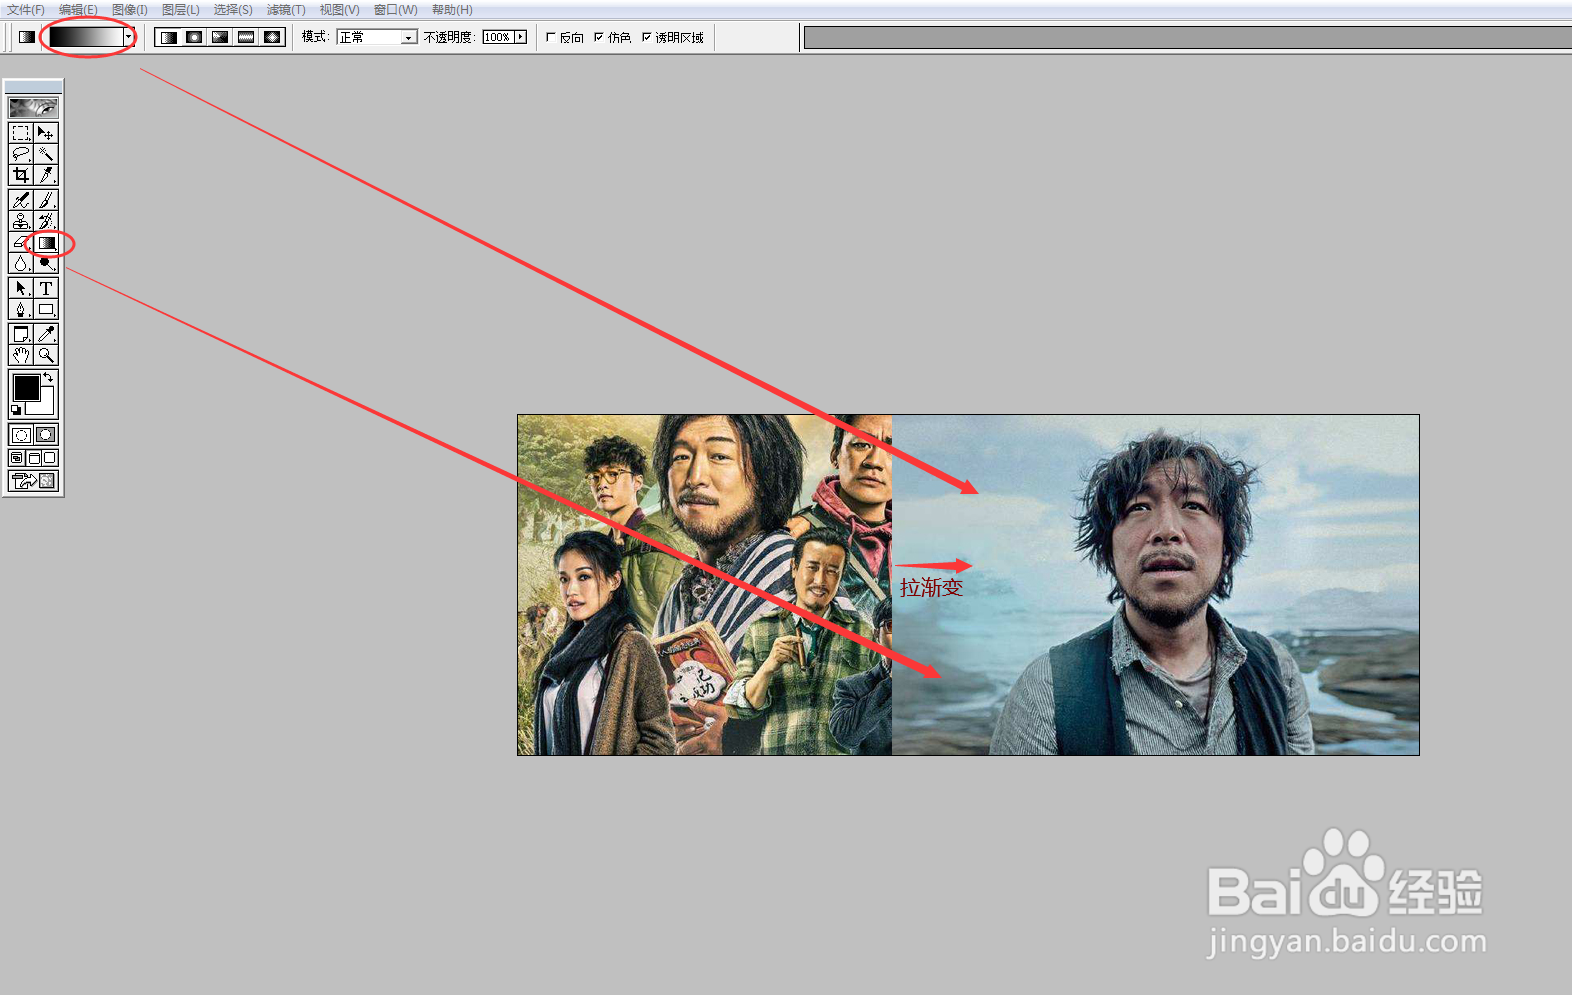
Task: Select the Type tool
Action: point(46,288)
